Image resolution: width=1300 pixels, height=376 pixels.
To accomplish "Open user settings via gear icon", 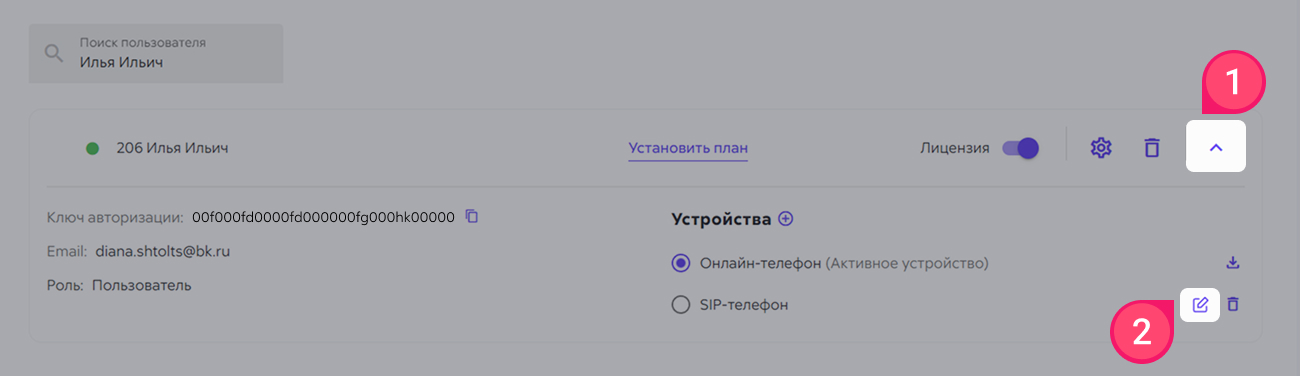I will pos(1101,148).
